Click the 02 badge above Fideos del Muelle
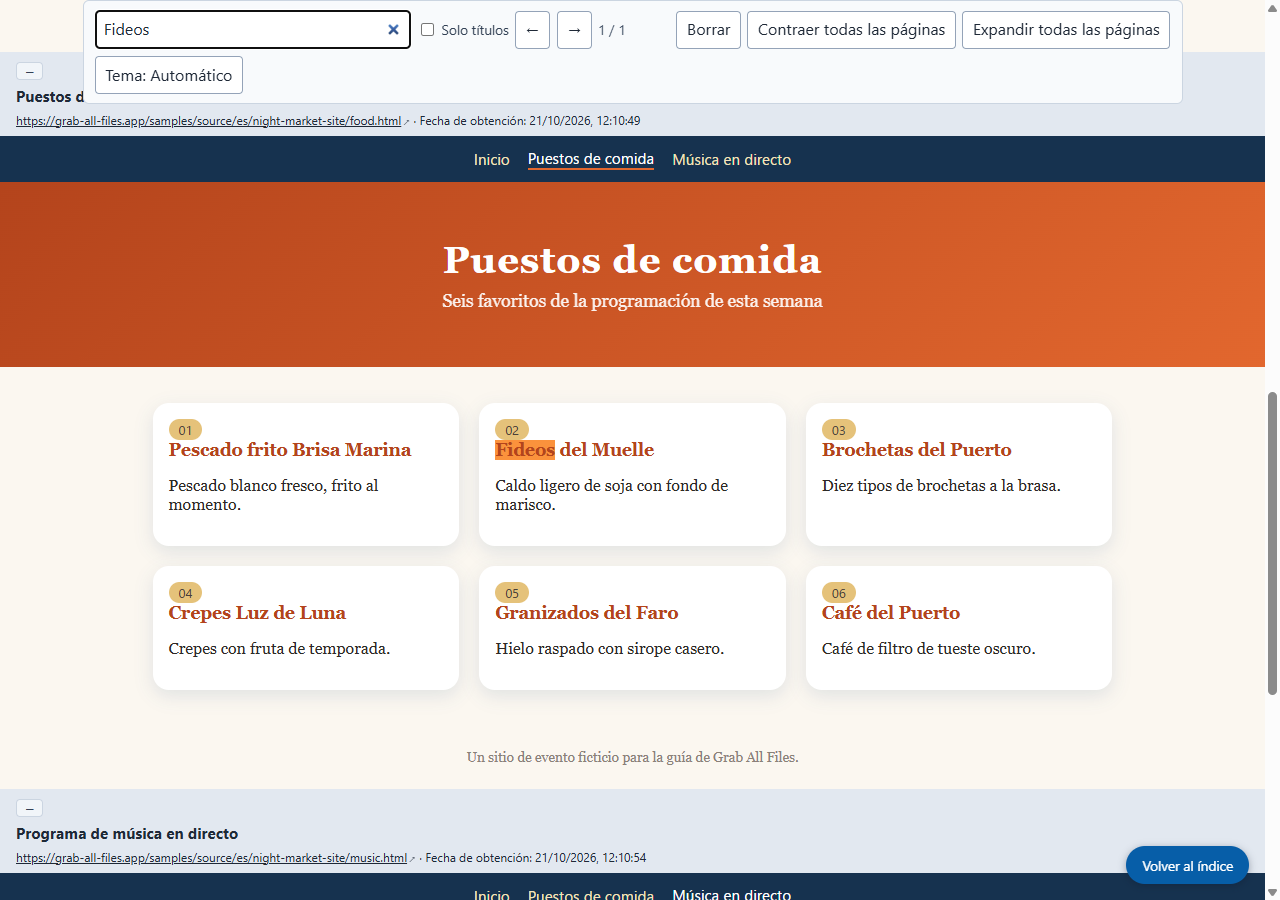The image size is (1280, 900). [x=512, y=430]
